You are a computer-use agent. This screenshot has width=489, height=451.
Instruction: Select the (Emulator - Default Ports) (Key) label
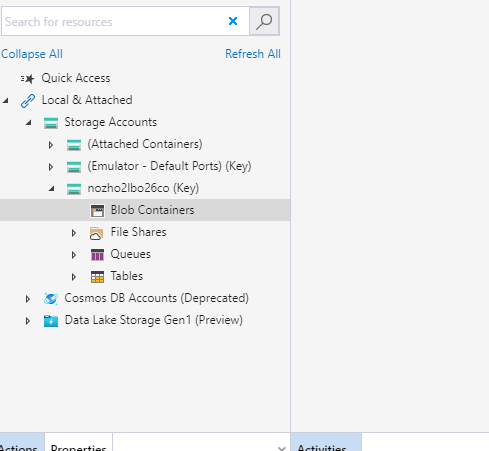pos(169,166)
